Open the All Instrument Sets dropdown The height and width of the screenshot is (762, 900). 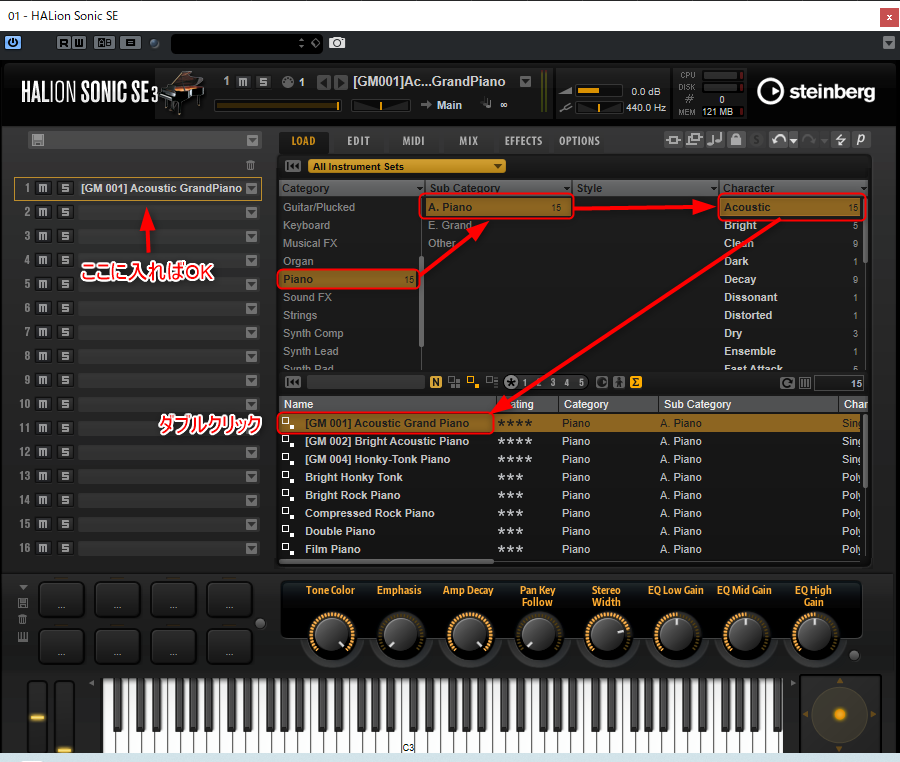point(406,166)
